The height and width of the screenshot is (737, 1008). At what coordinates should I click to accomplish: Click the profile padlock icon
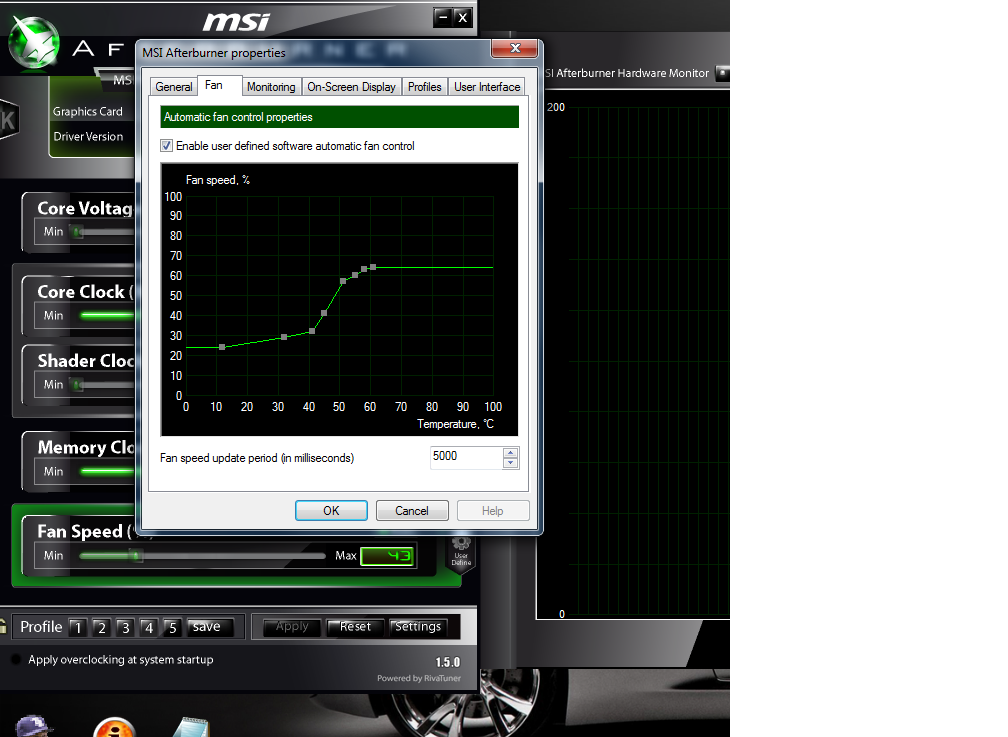click(x=3, y=626)
